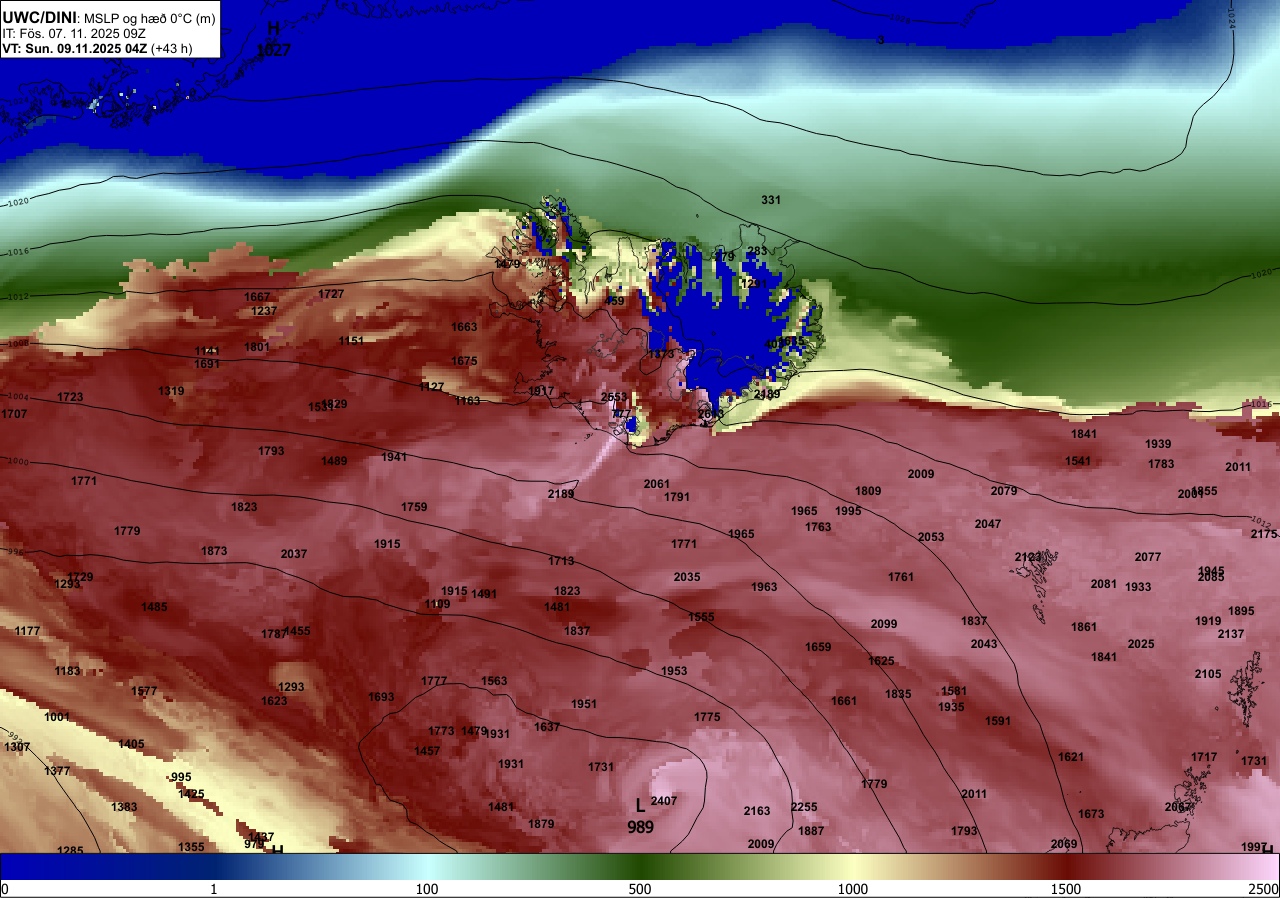The height and width of the screenshot is (898, 1280).
Task: Click the value 1659 on the map
Action: pyautogui.click(x=818, y=647)
